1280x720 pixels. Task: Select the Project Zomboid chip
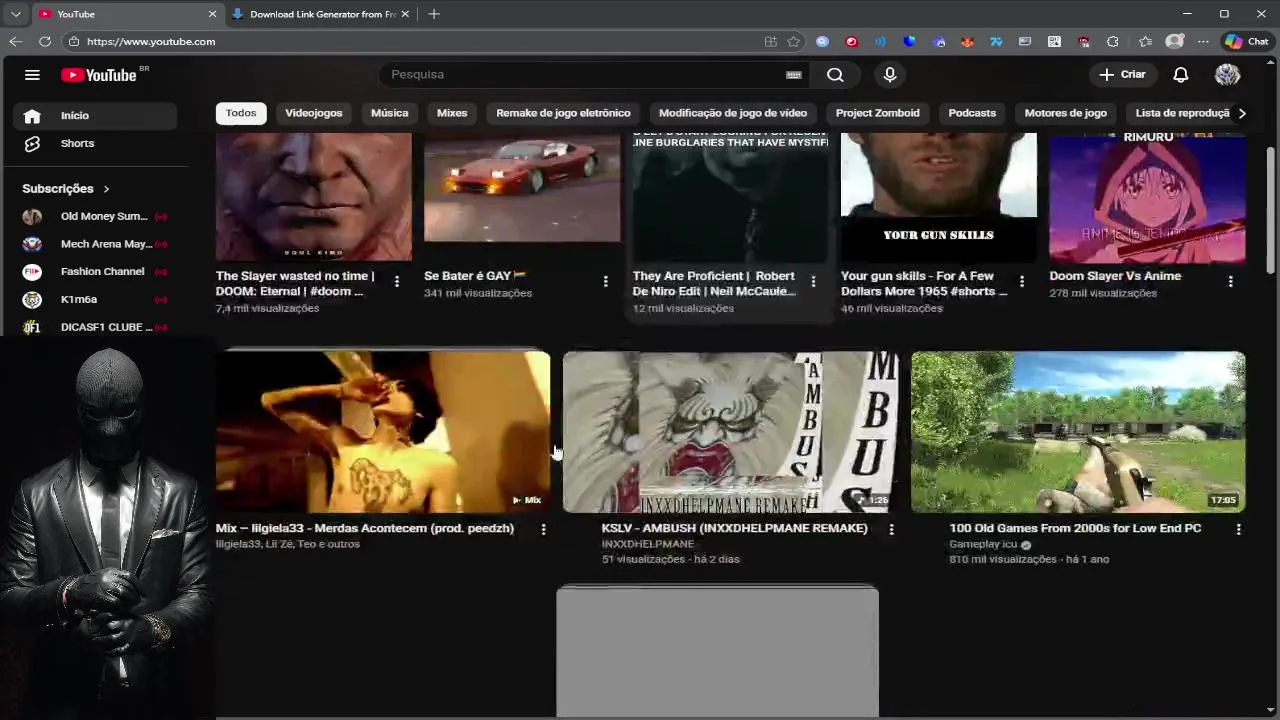point(878,113)
